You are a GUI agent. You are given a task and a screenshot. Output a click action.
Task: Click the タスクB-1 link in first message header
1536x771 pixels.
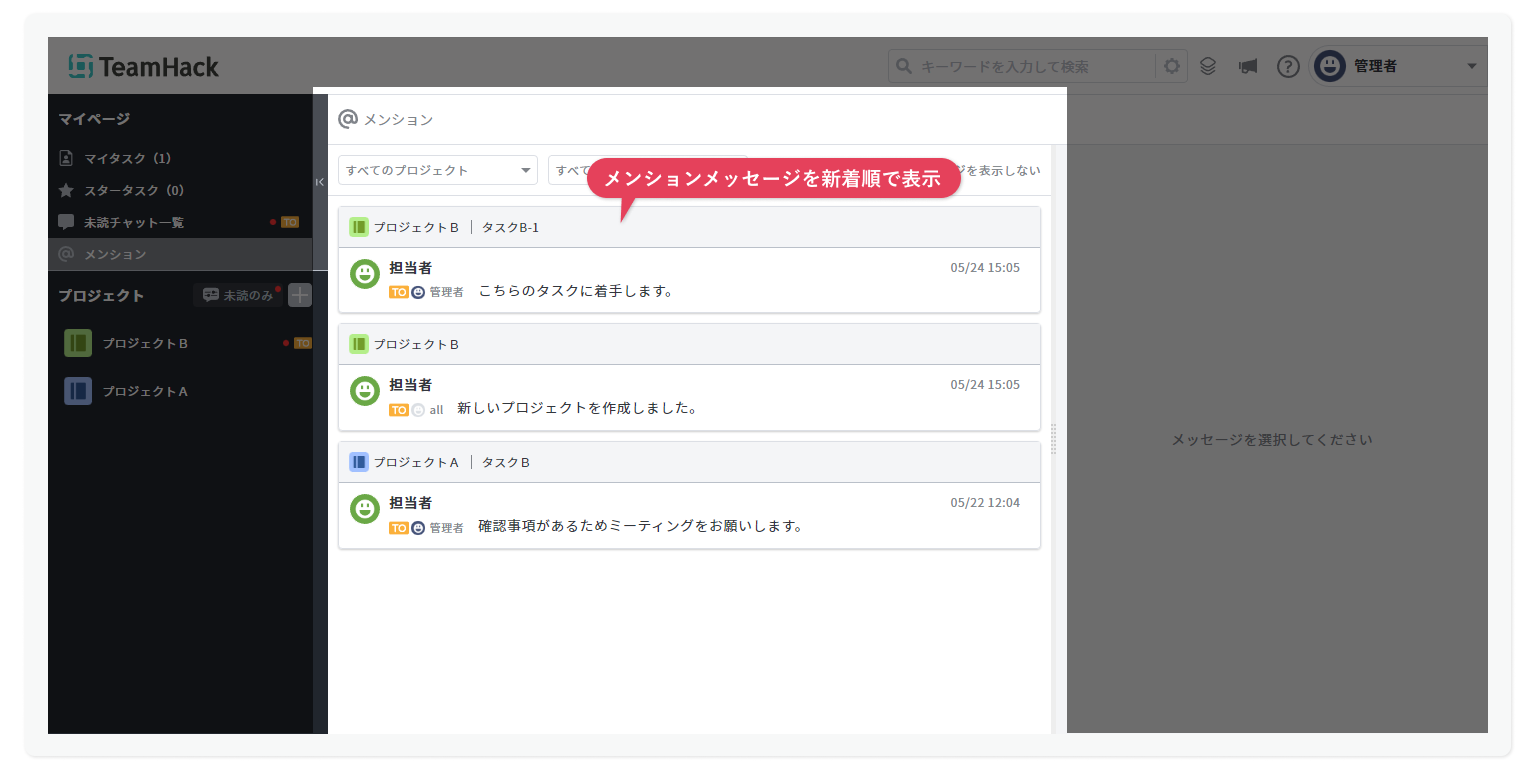pyautogui.click(x=510, y=227)
